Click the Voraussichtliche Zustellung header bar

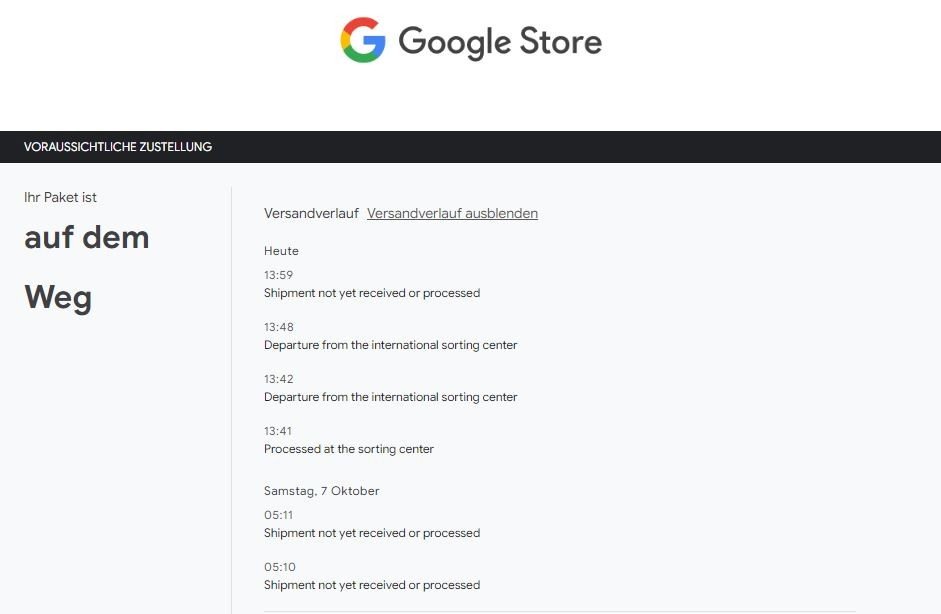(470, 146)
